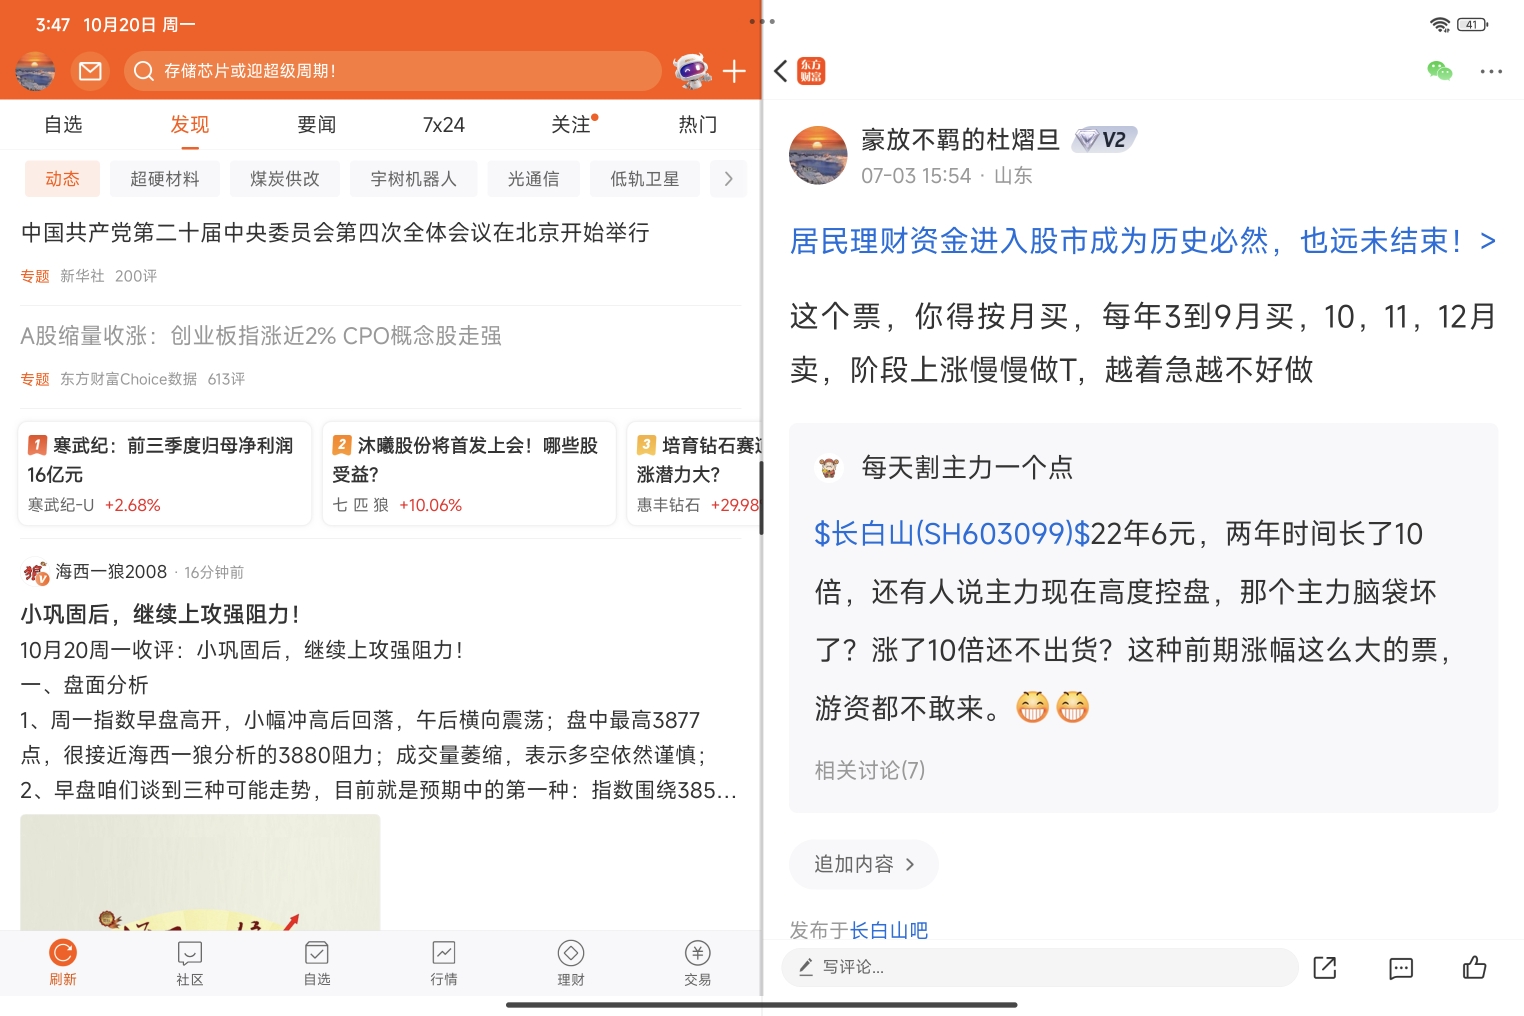Open 寒武纪 前三季度归母净利润 card
Image resolution: width=1524 pixels, height=1016 pixels.
pyautogui.click(x=165, y=473)
